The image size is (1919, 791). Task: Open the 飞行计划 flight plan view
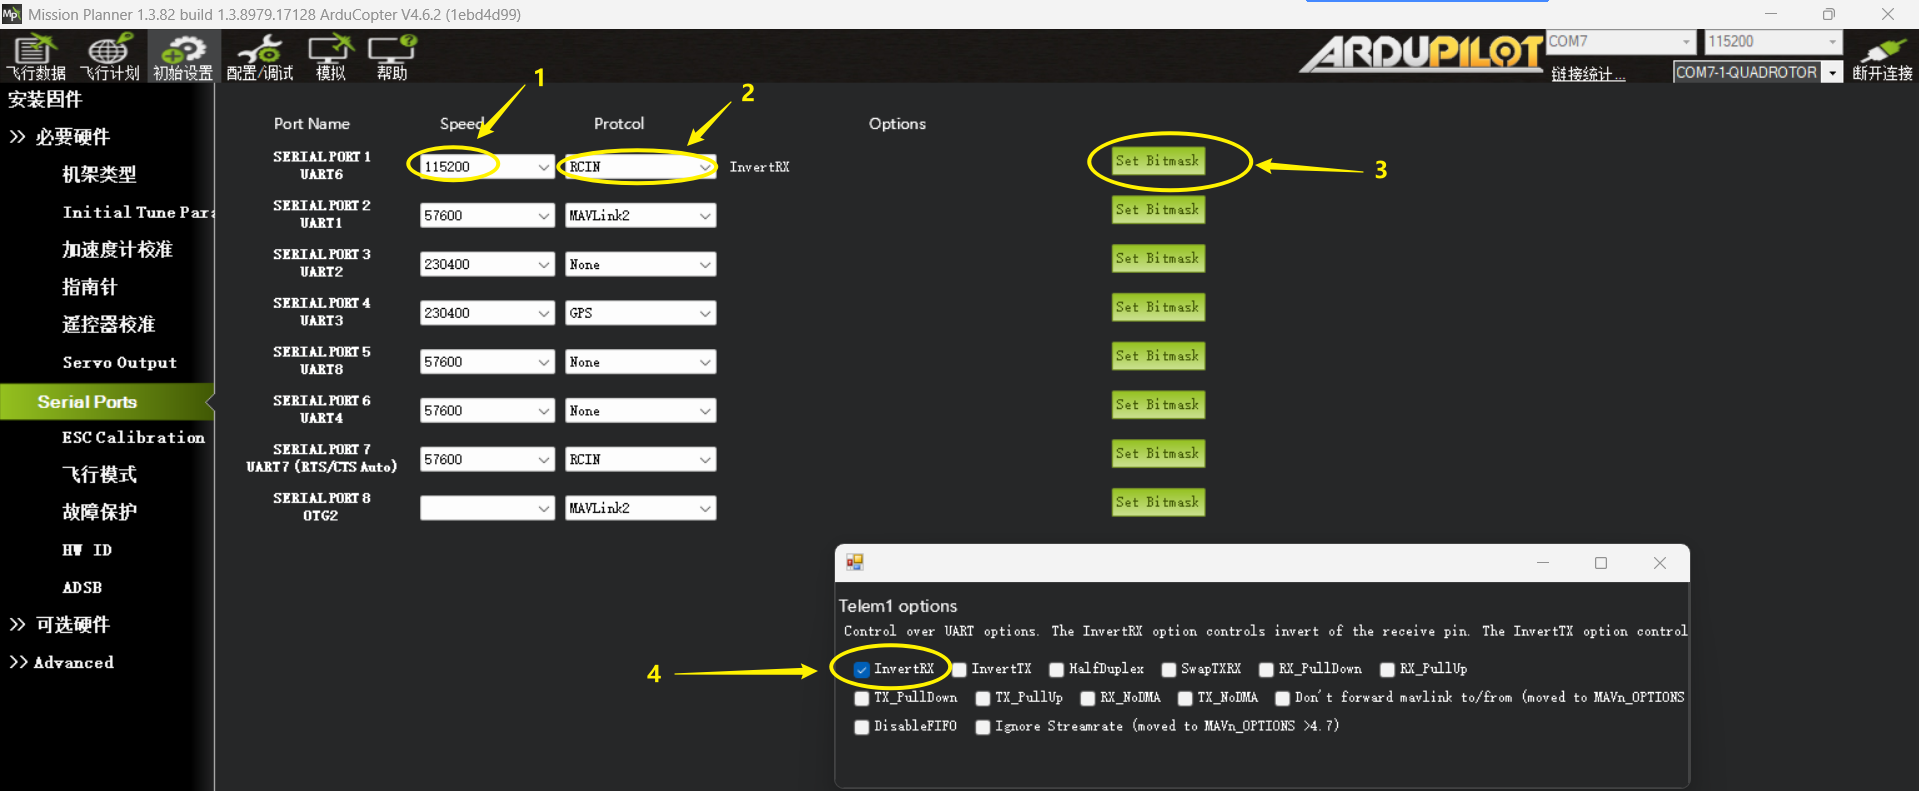109,56
